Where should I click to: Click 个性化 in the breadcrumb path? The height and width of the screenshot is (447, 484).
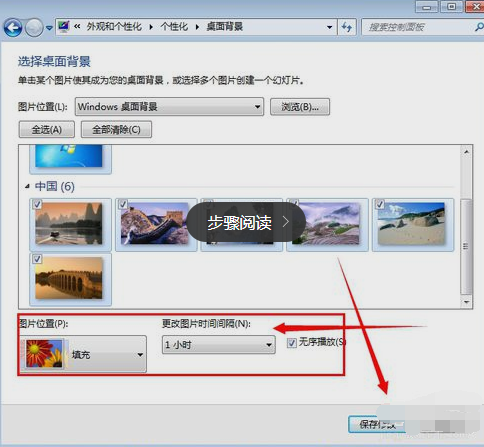point(174,27)
